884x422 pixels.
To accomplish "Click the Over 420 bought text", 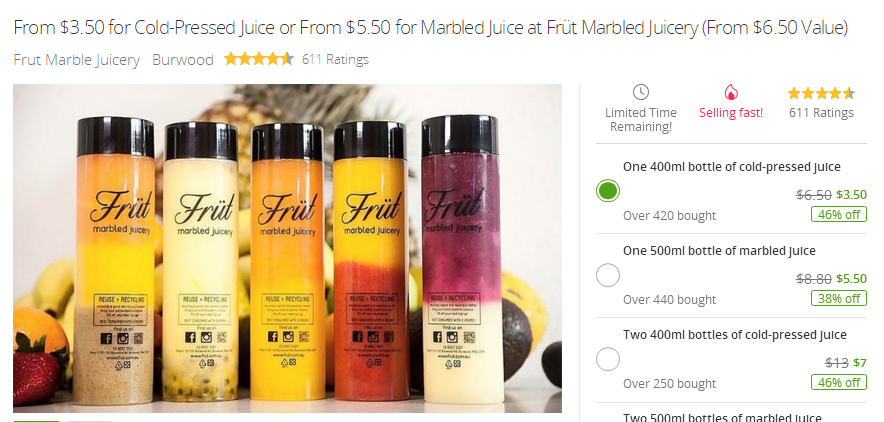I will click(669, 216).
